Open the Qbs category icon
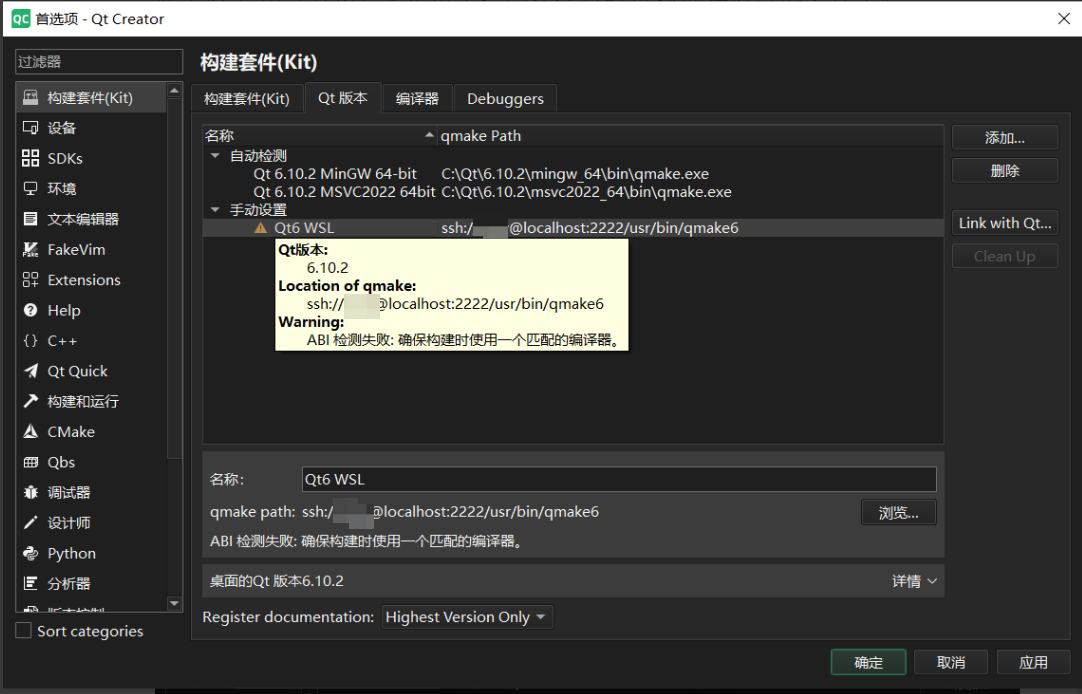Viewport: 1082px width, 694px height. 30,462
